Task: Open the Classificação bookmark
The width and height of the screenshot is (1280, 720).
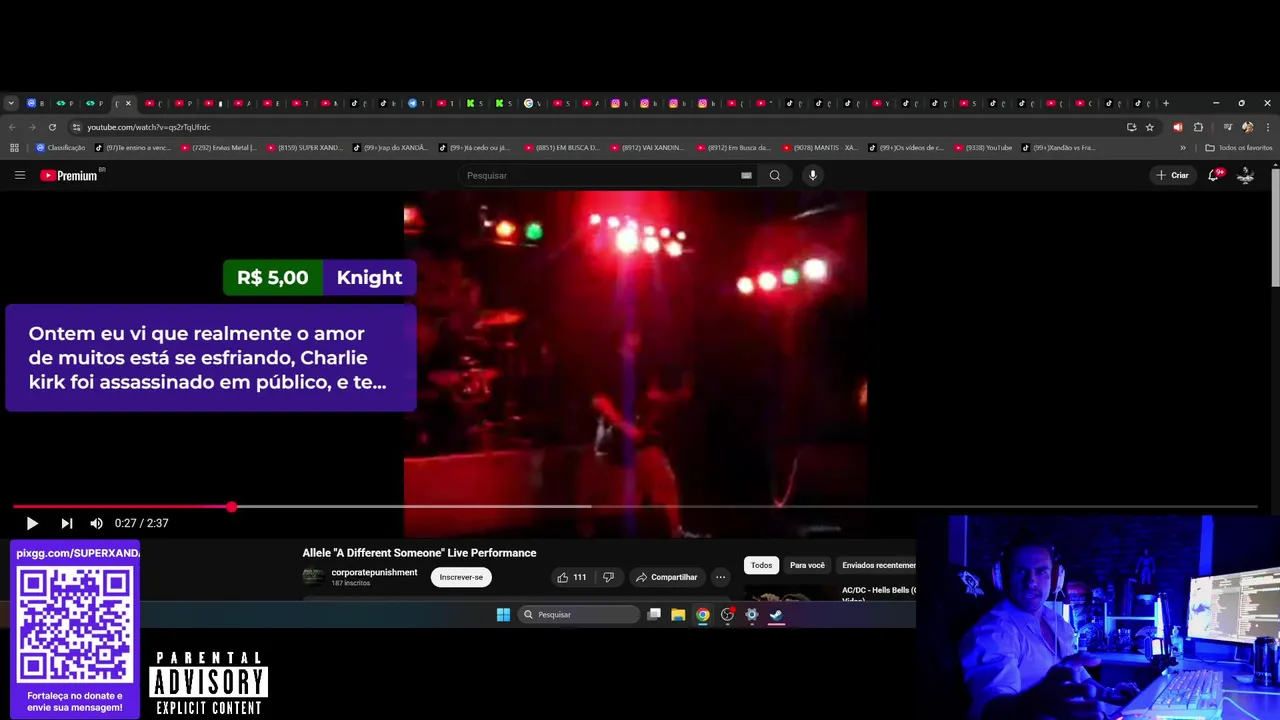Action: 60,148
